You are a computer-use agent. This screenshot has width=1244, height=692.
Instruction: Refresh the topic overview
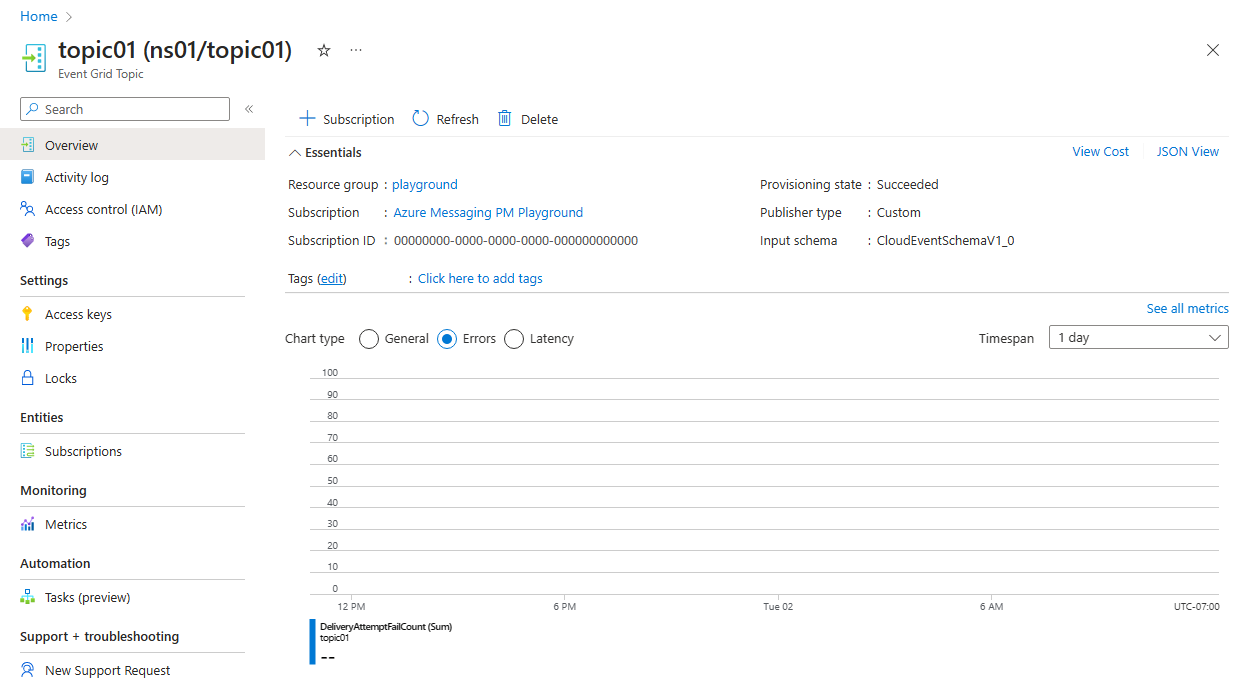(444, 118)
